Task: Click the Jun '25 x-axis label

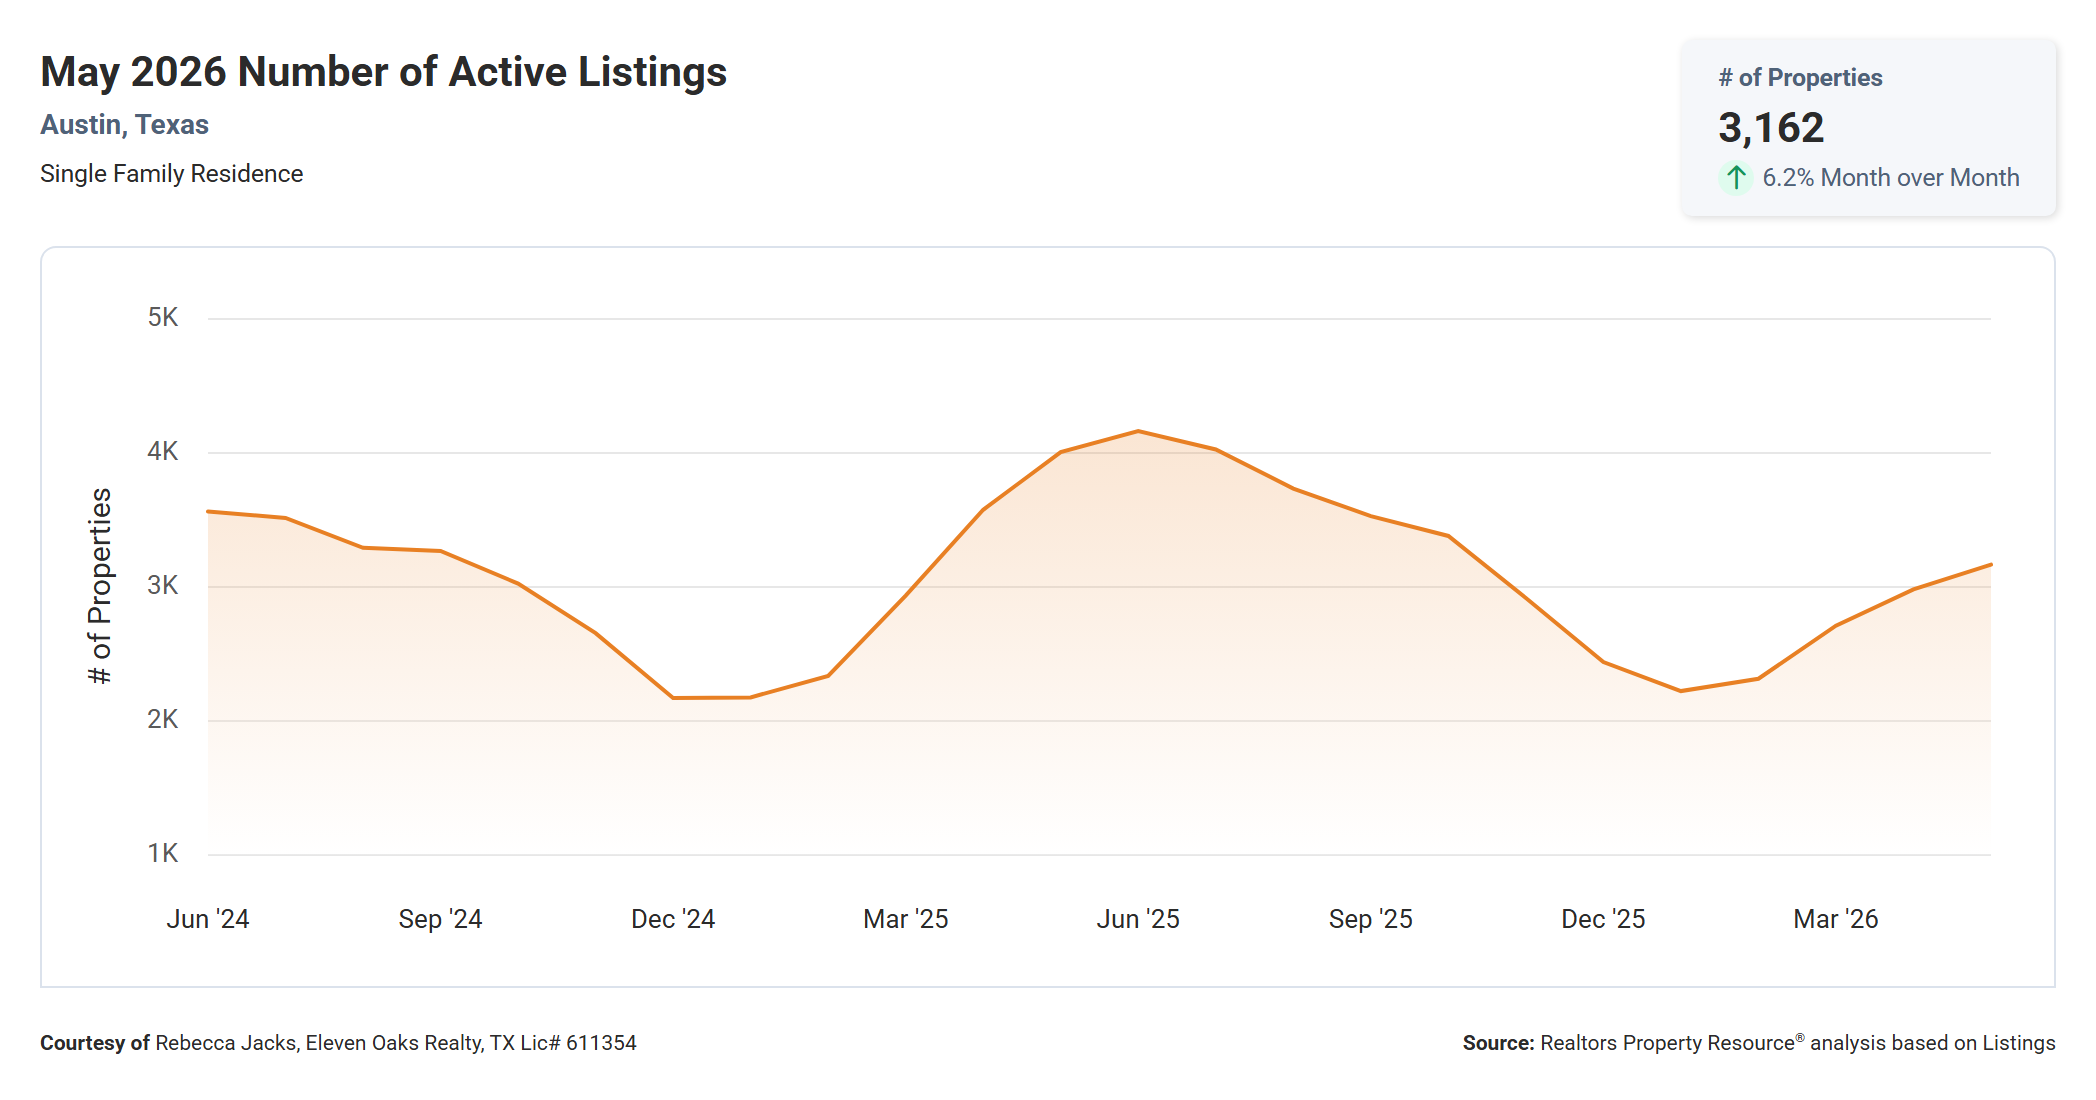Action: click(x=1138, y=919)
